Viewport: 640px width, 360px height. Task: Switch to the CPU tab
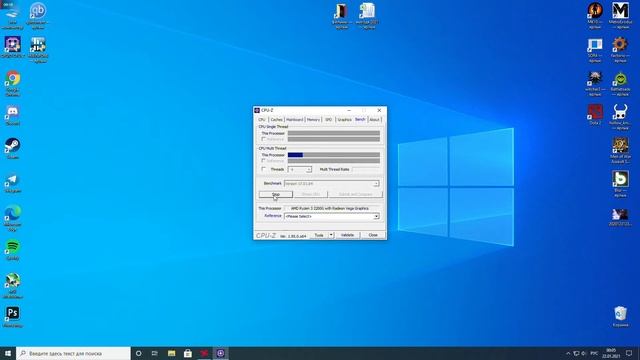click(262, 120)
